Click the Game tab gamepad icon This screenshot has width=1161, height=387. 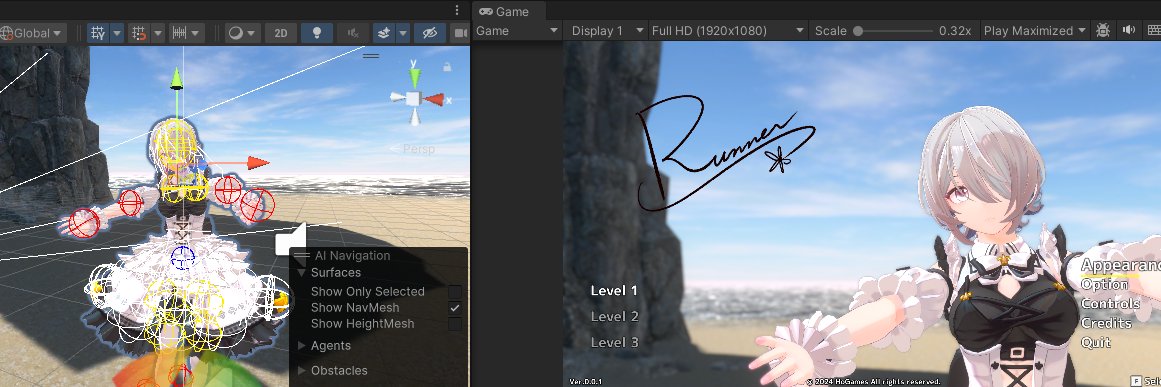[485, 11]
